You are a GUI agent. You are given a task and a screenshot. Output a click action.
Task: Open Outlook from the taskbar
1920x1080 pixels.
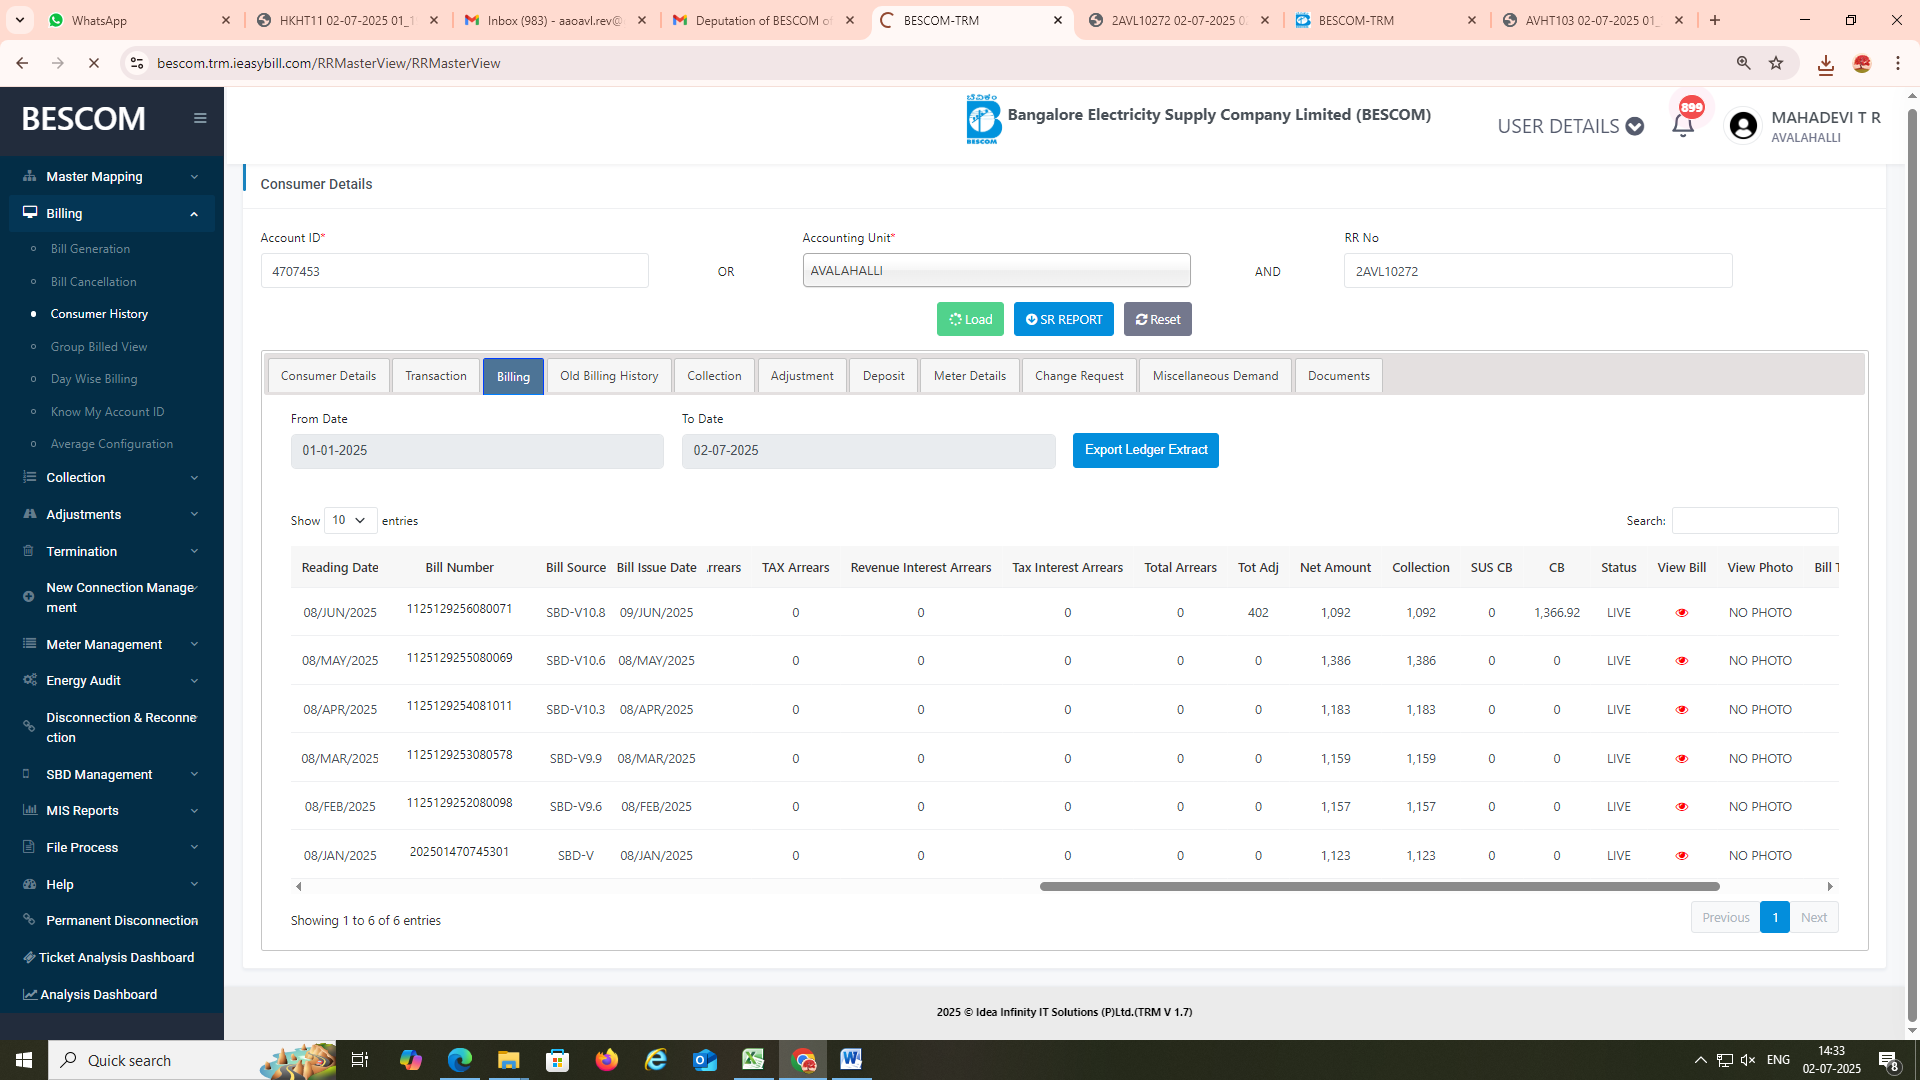[x=705, y=1060]
